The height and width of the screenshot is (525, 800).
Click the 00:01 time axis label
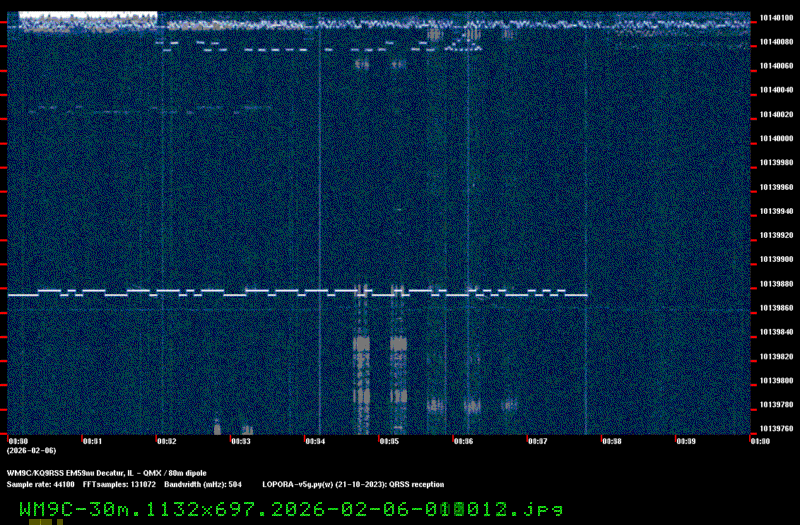[x=92, y=441]
